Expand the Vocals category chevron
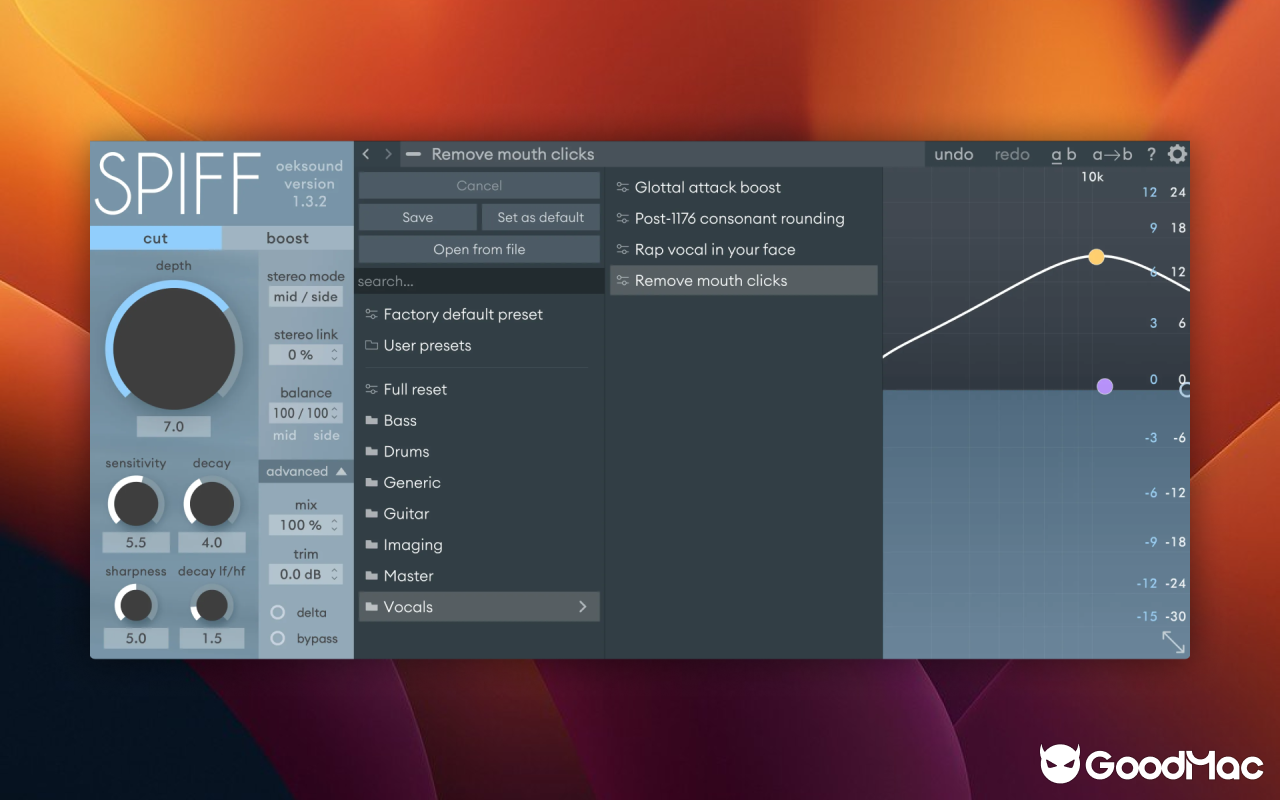Image resolution: width=1280 pixels, height=800 pixels. (x=583, y=606)
